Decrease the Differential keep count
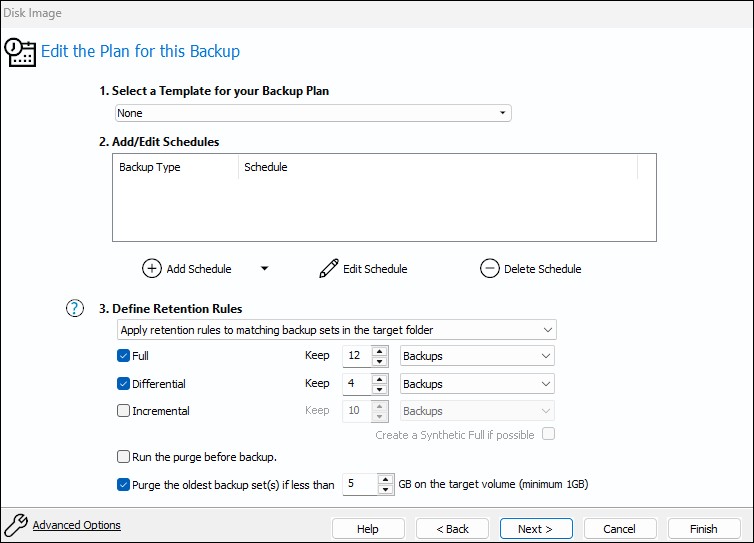 (x=380, y=389)
